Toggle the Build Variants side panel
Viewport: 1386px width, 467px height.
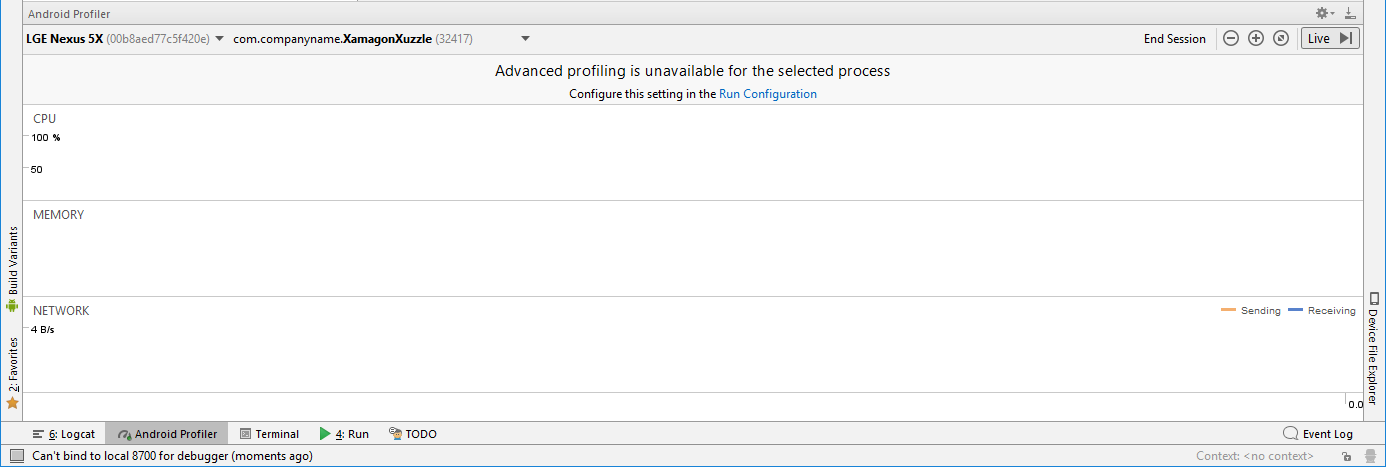[12, 268]
